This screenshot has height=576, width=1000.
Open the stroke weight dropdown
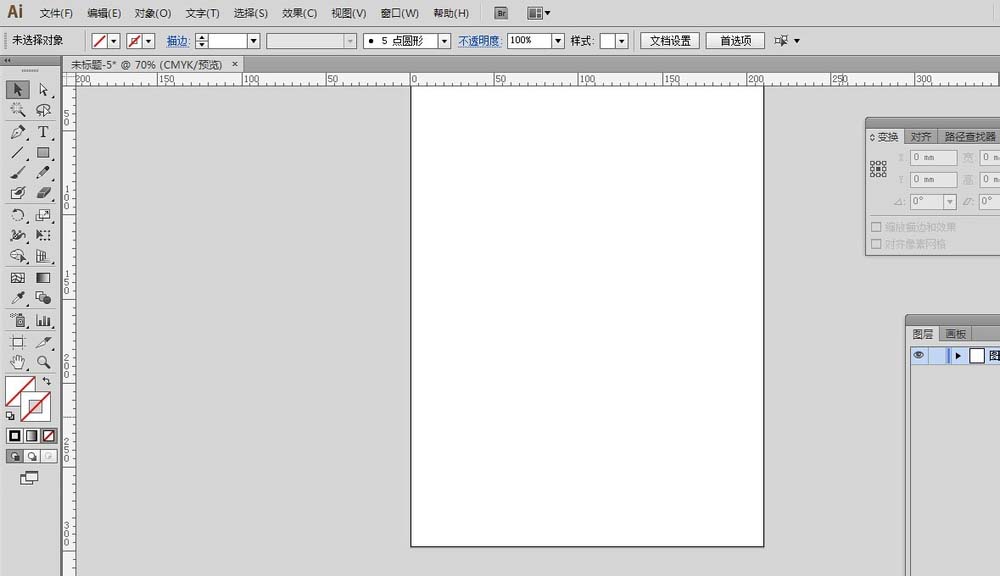(253, 41)
